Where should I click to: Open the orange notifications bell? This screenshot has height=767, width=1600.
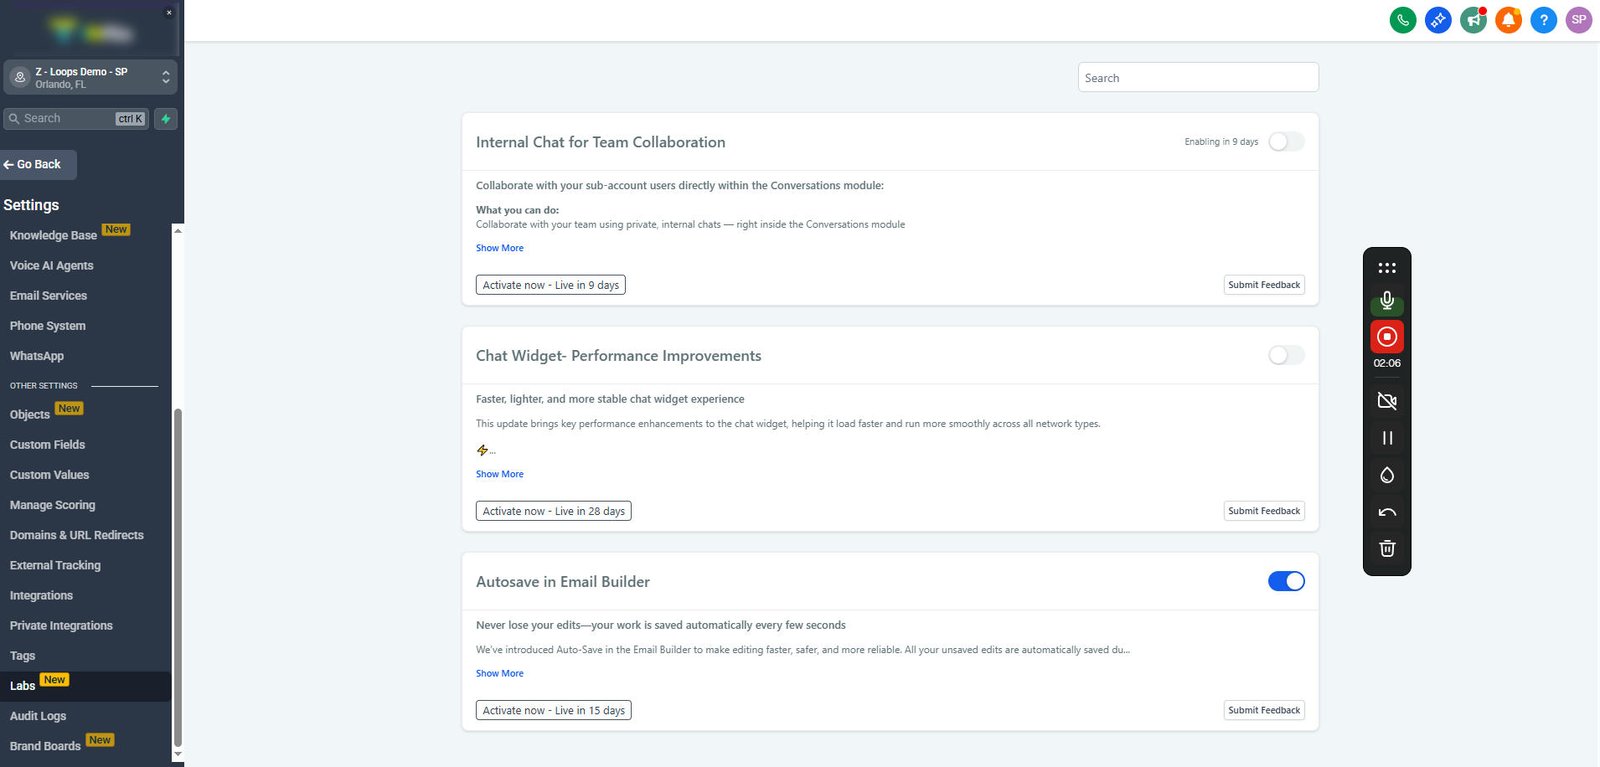[1509, 19]
